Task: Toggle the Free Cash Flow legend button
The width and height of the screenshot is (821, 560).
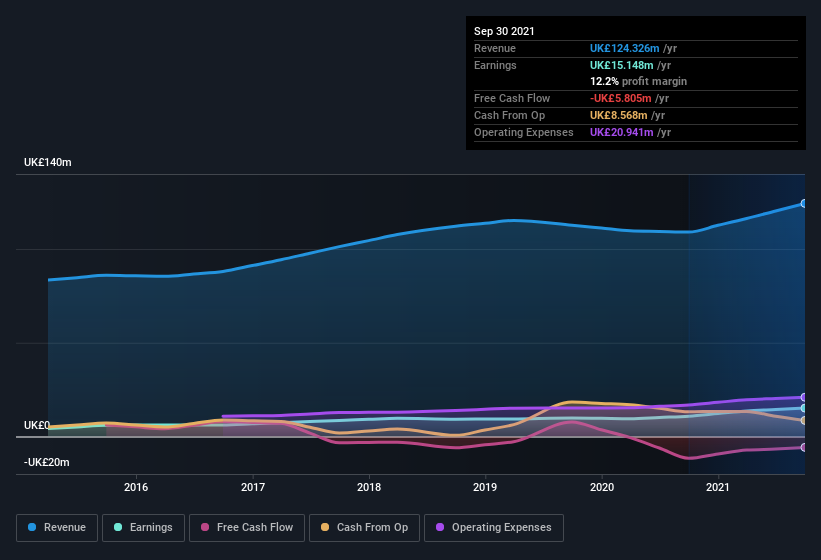Action: click(x=247, y=528)
